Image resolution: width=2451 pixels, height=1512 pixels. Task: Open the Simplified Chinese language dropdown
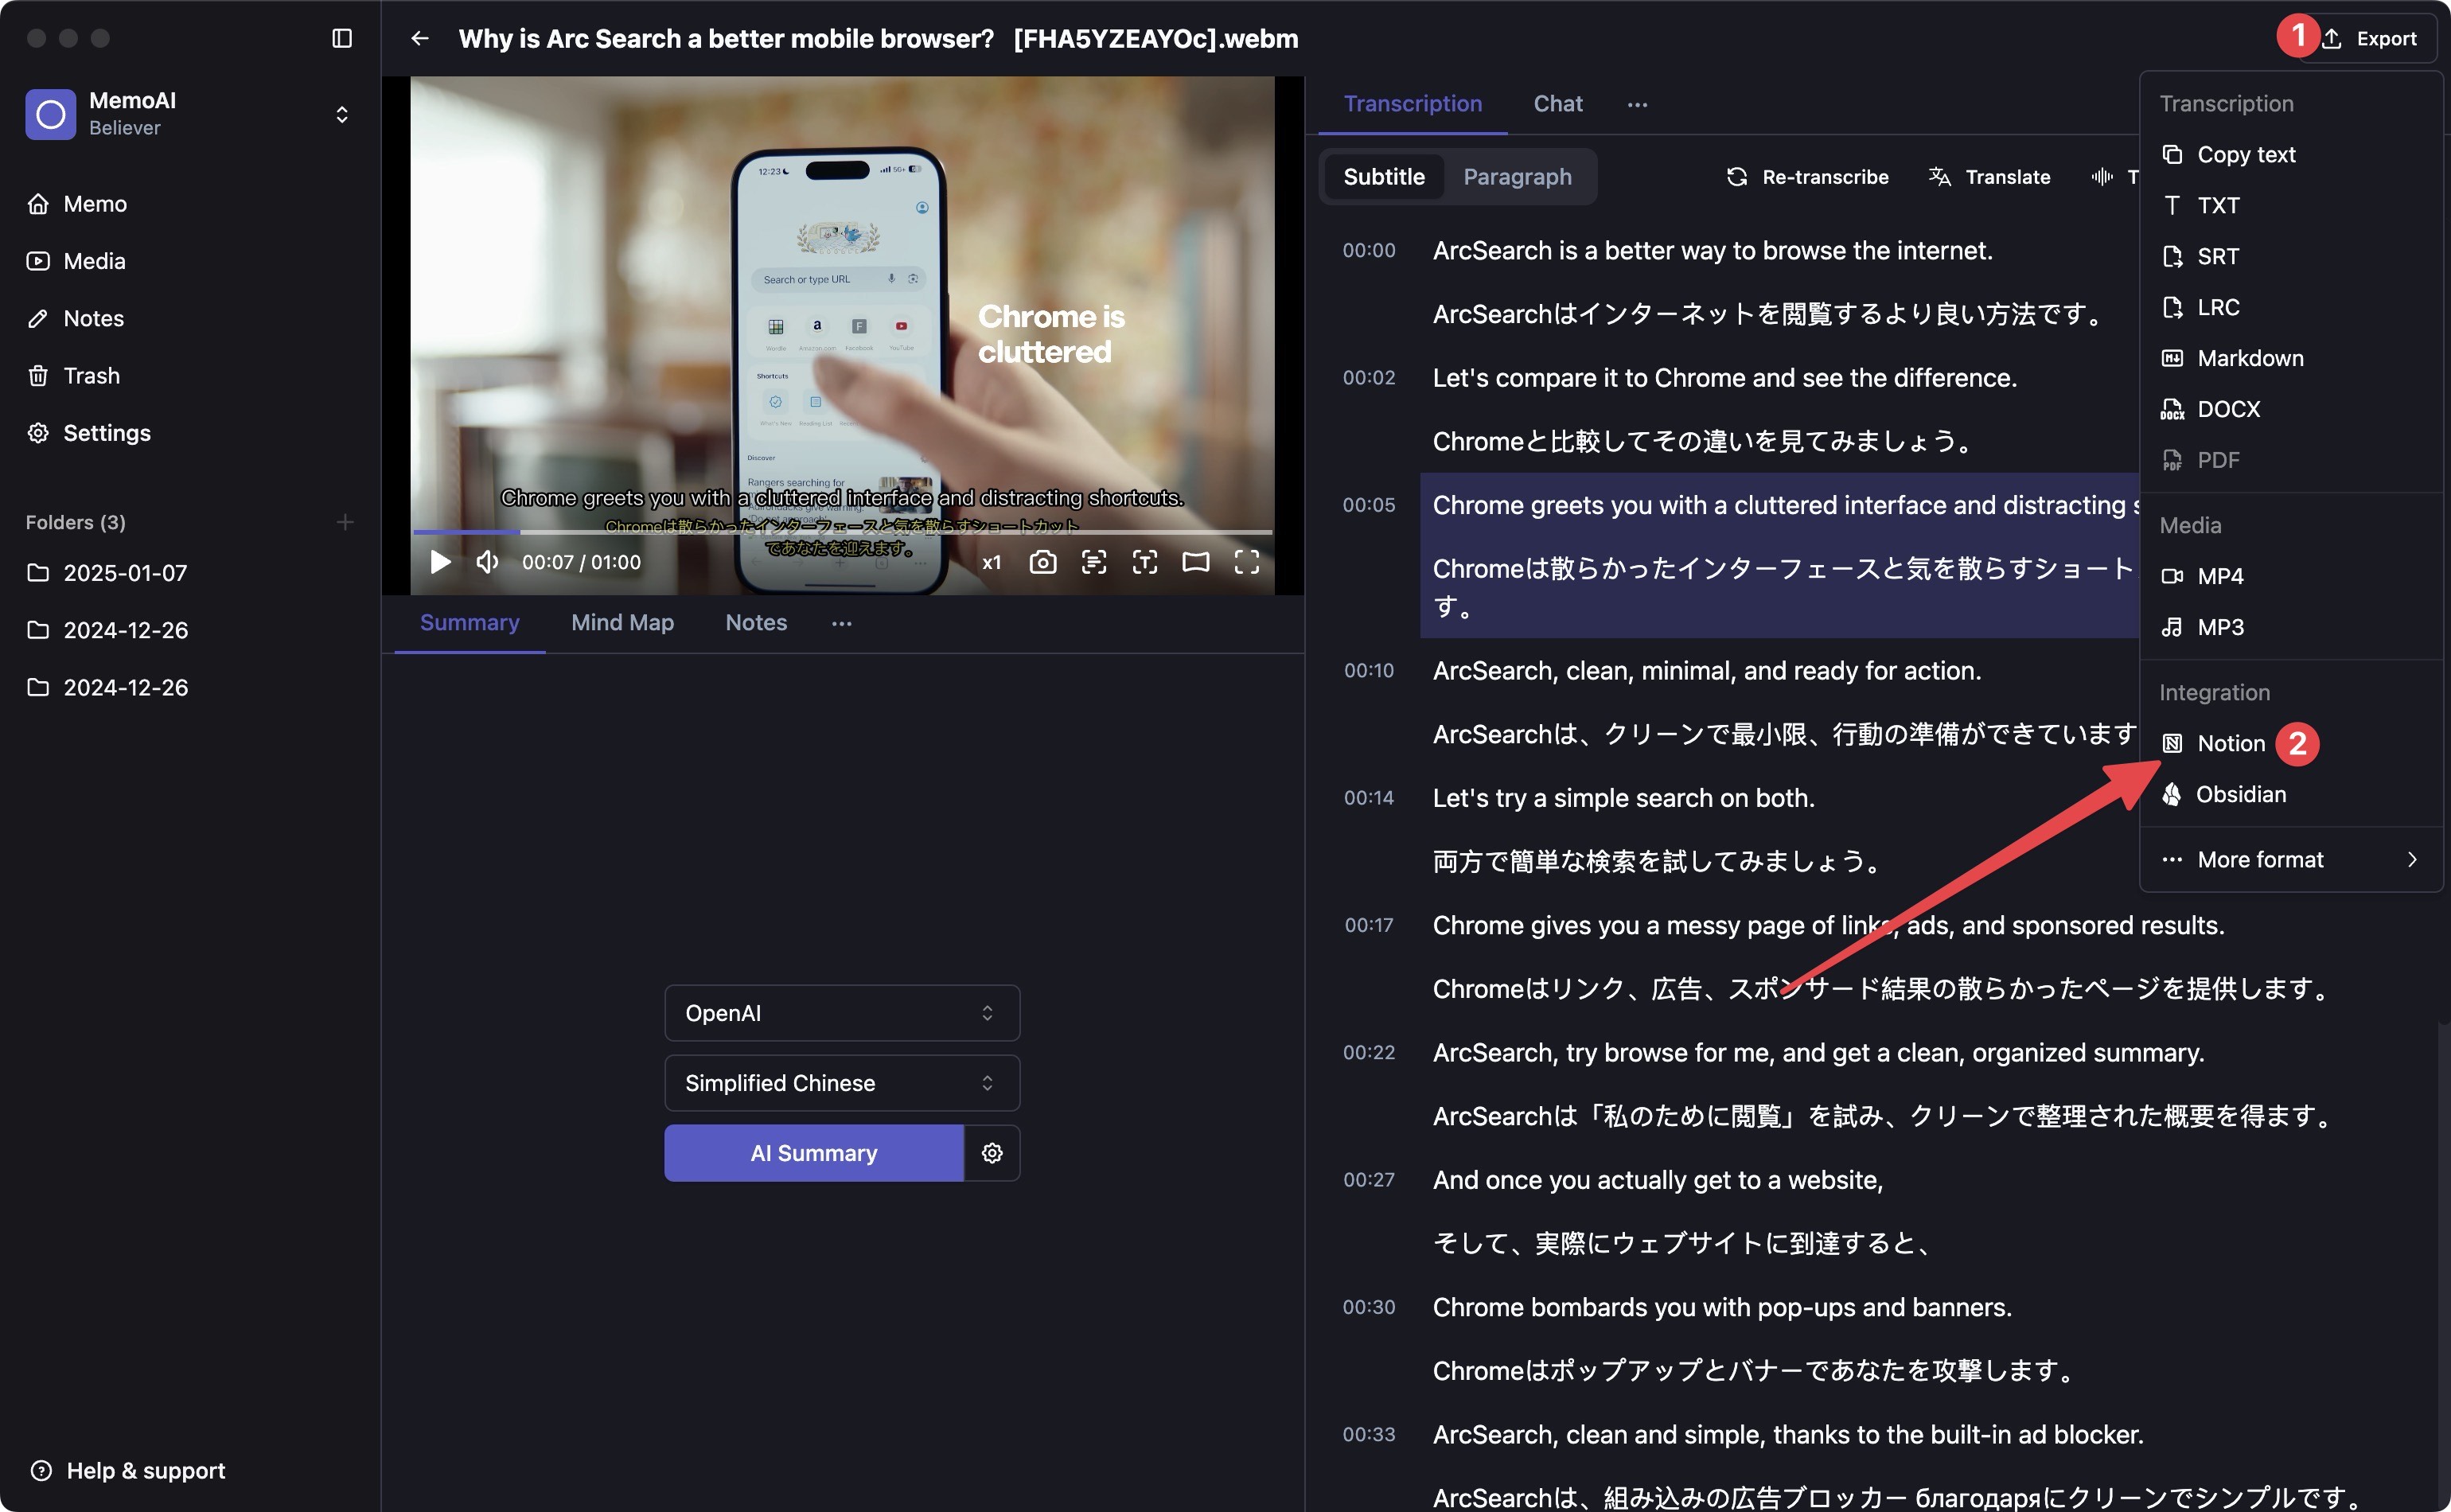pyautogui.click(x=842, y=1083)
